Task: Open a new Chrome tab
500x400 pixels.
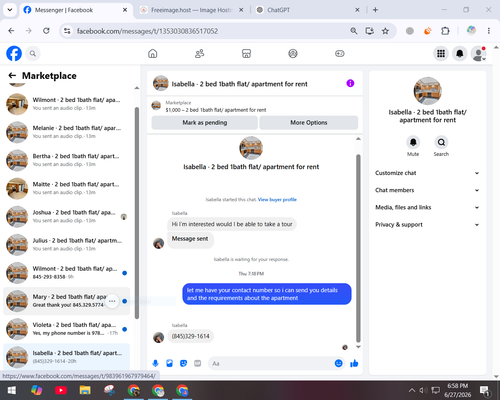Action: [375, 10]
